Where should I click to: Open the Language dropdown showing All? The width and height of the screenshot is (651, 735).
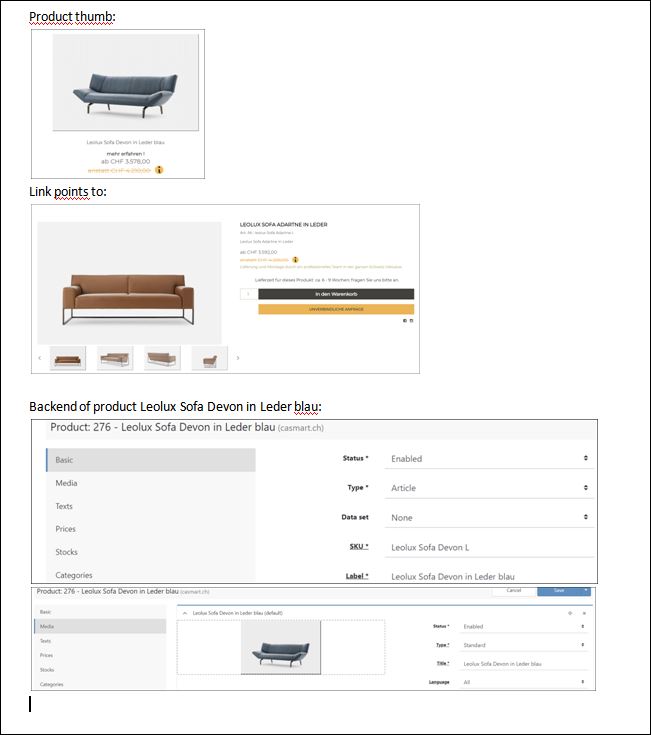pos(524,682)
